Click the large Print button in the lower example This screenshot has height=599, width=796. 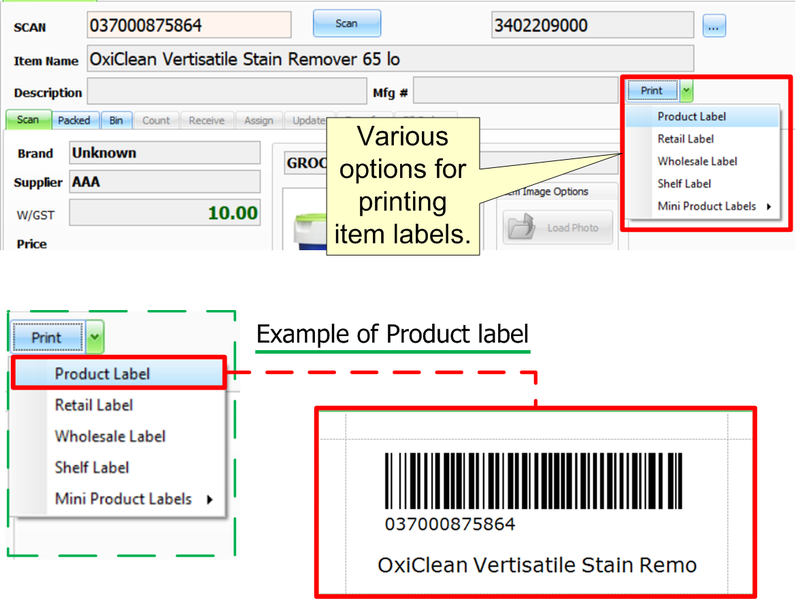pos(47,337)
